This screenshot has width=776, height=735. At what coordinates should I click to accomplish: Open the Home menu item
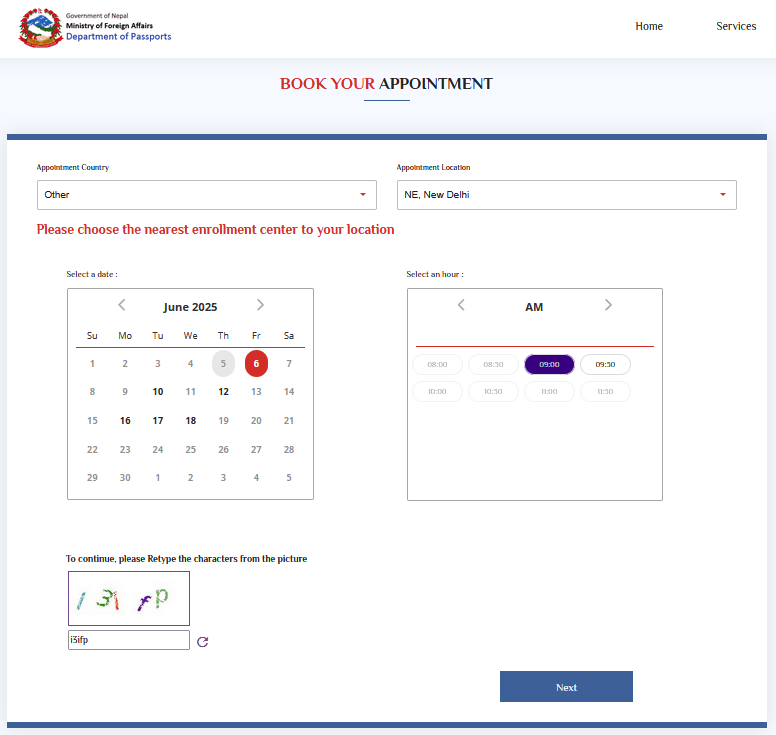click(x=649, y=26)
